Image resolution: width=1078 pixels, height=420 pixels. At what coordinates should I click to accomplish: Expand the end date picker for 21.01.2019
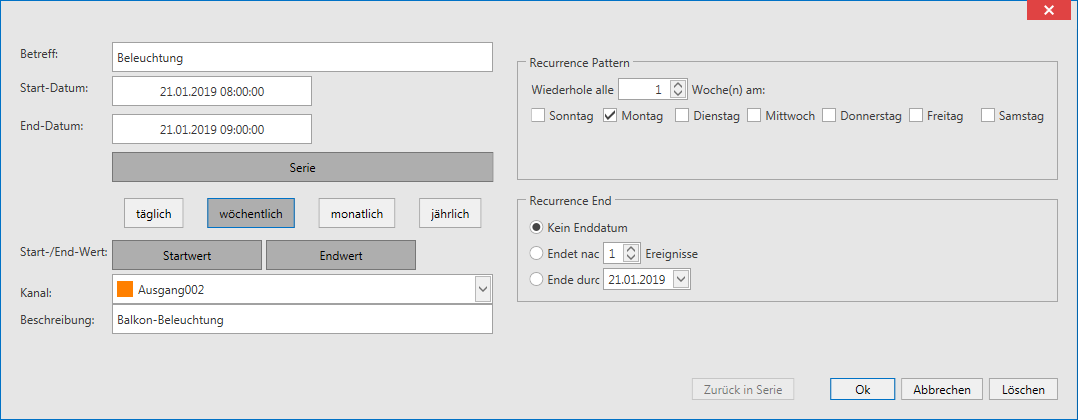point(680,279)
